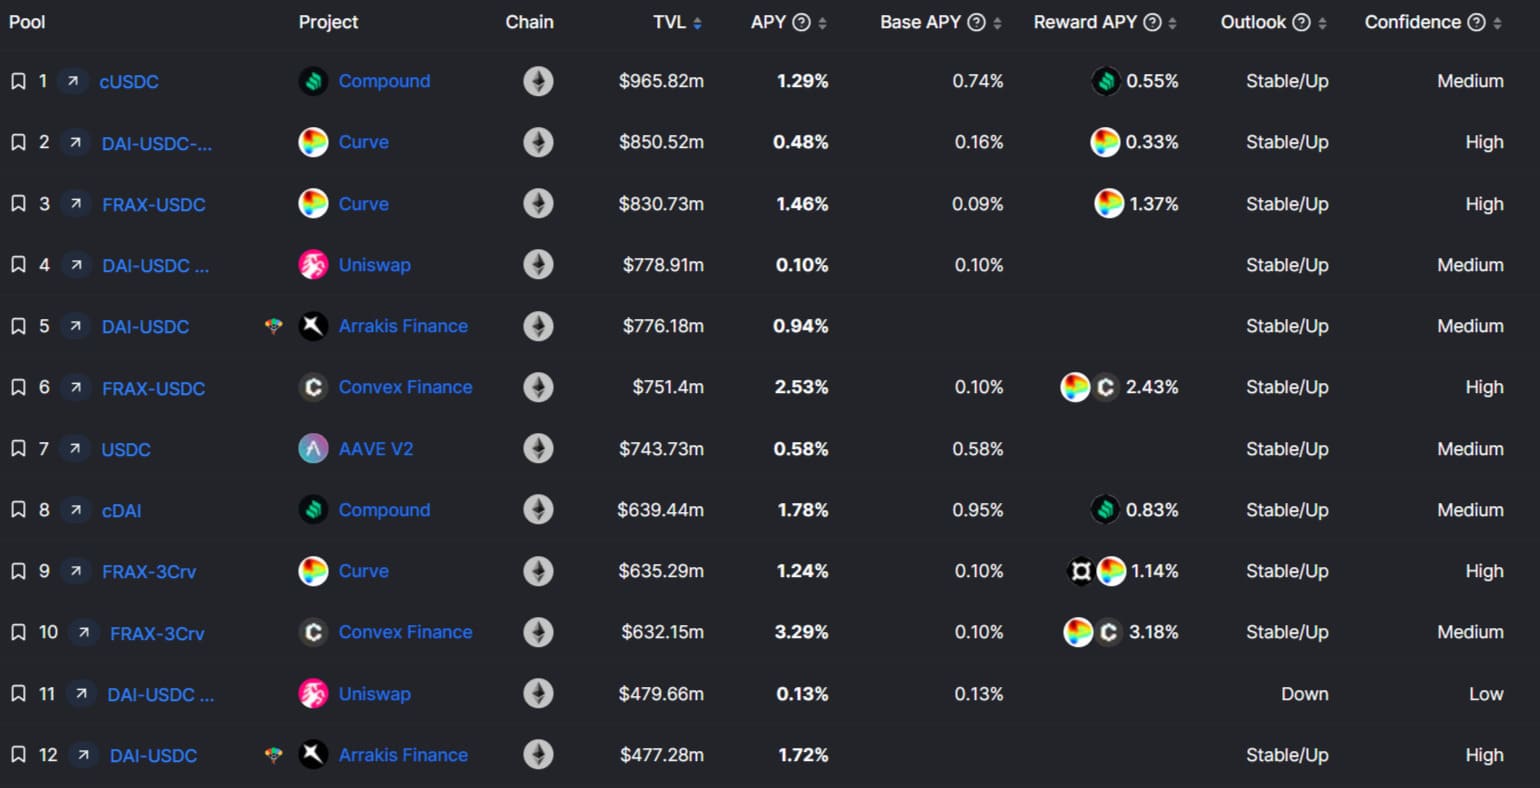The image size is (1540, 788).
Task: Open external link arrow for USDC pool
Action: (74, 449)
